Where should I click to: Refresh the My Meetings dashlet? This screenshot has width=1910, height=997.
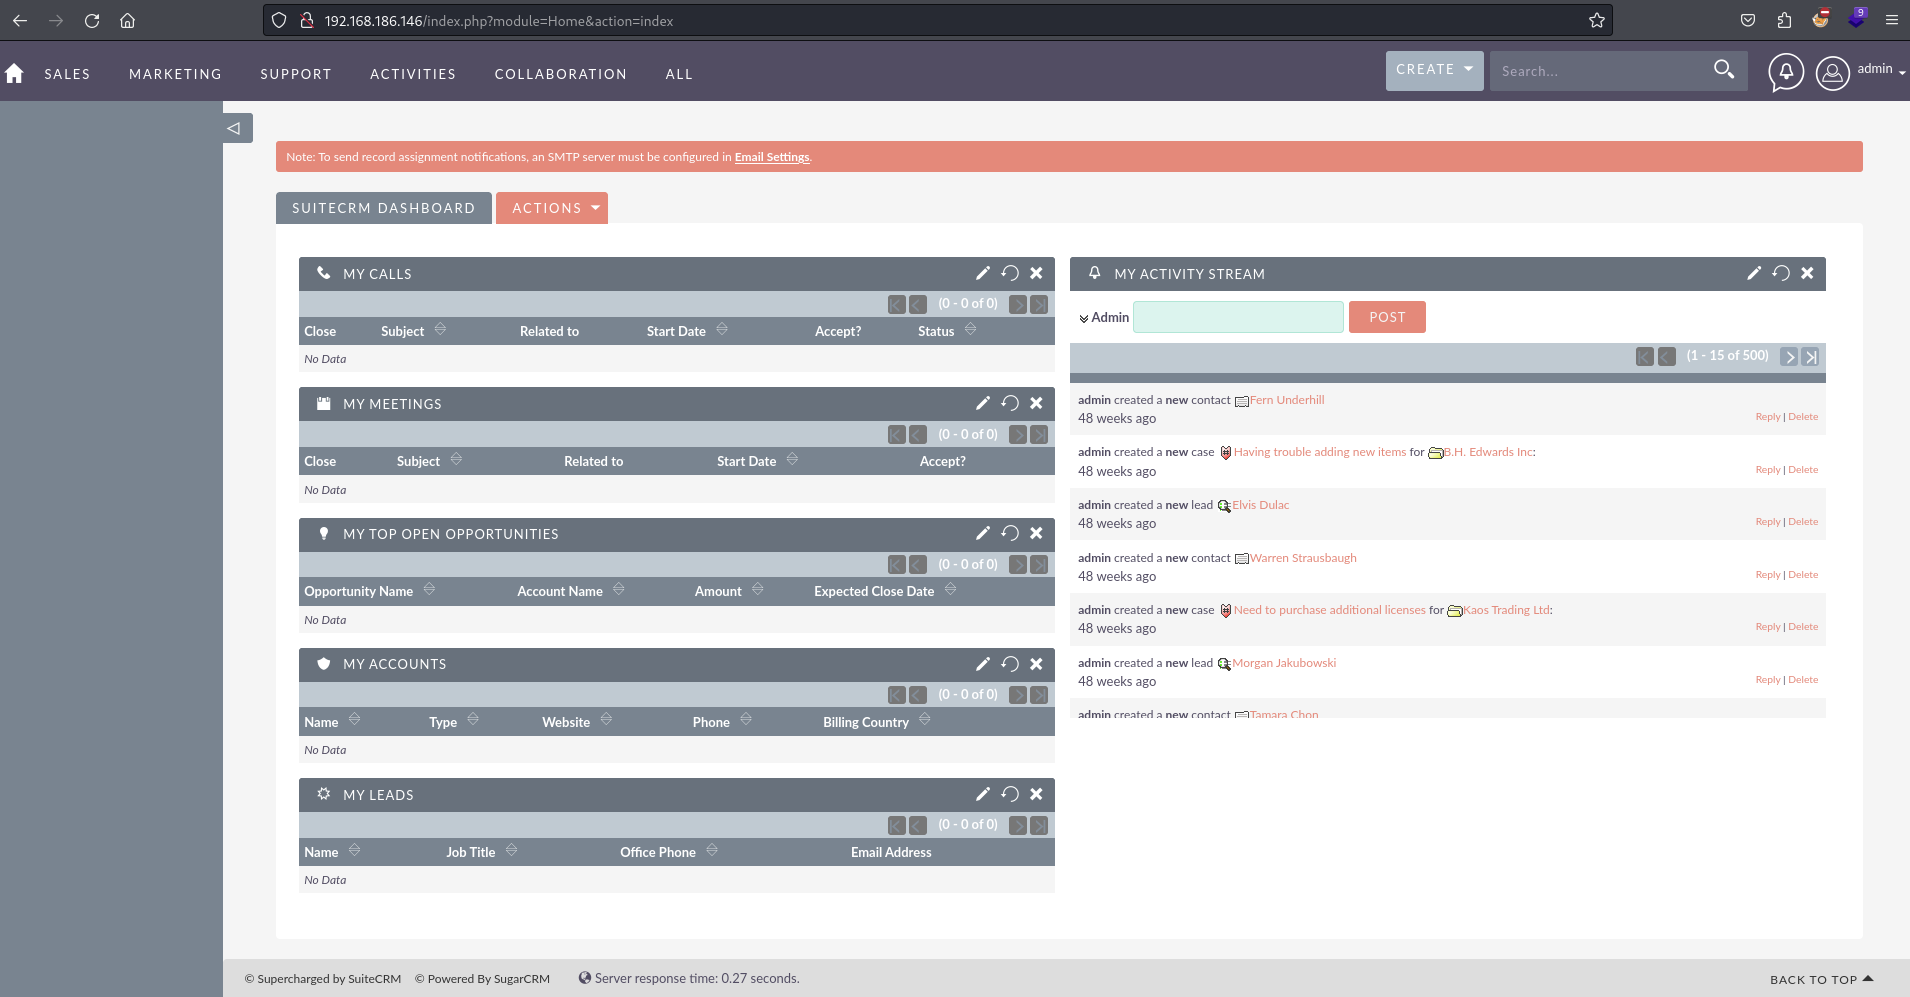[x=1010, y=403]
